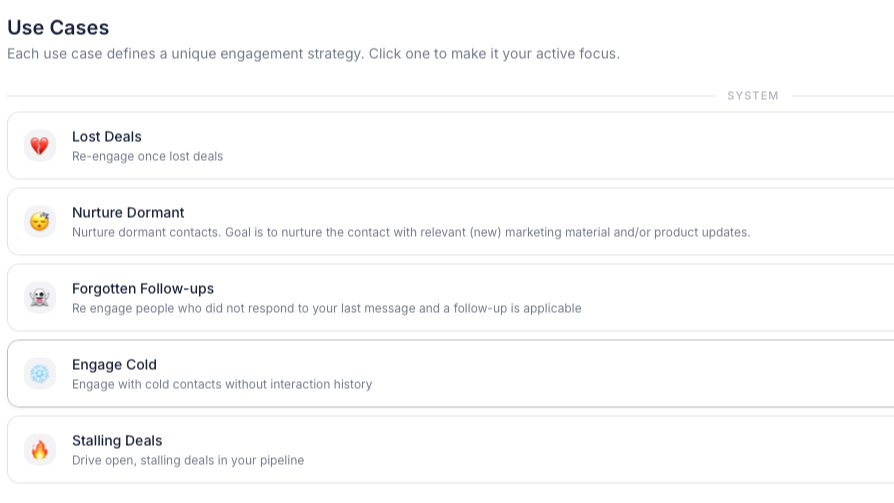
Task: Select the Nurture Dormant title
Action: tap(128, 213)
